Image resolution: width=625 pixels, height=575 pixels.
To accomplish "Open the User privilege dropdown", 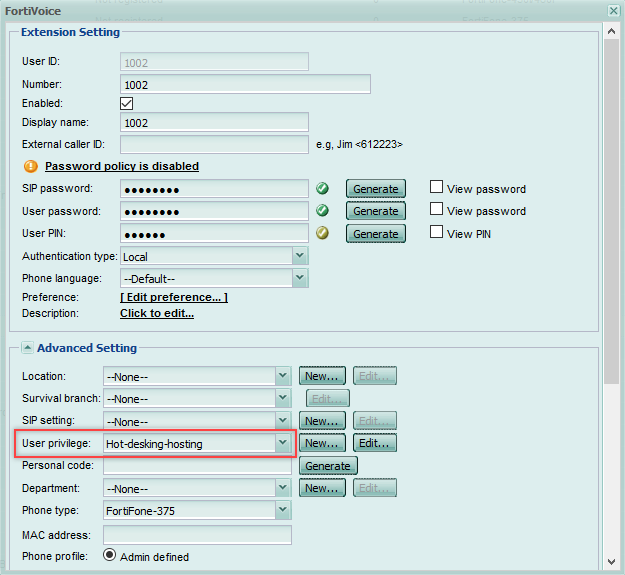I will click(282, 443).
